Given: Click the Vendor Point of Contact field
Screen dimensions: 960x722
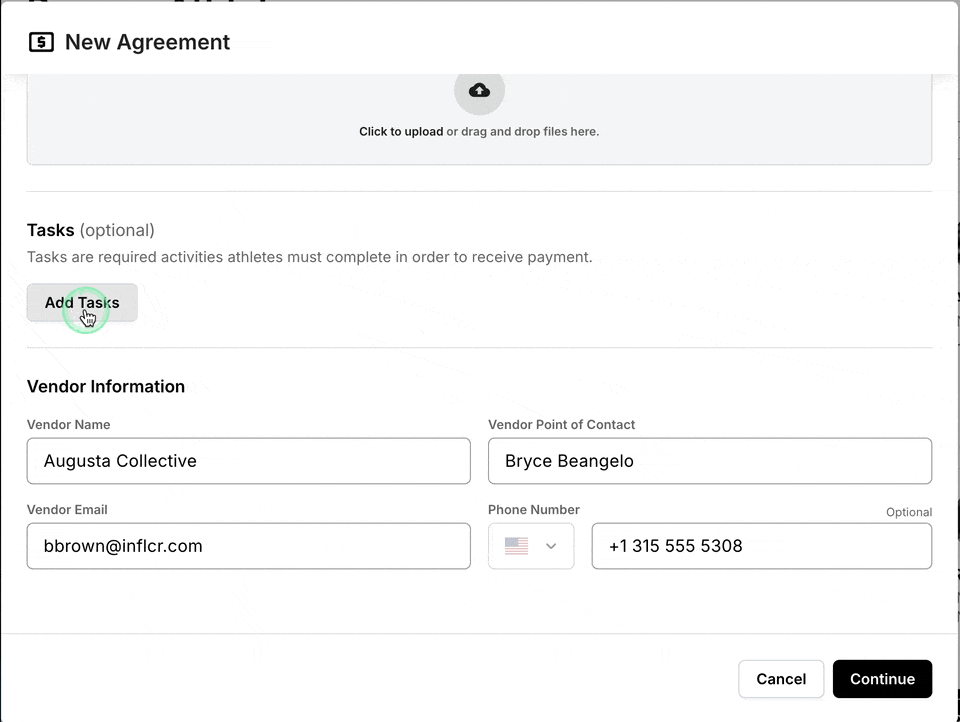Looking at the screenshot, I should pyautogui.click(x=710, y=461).
